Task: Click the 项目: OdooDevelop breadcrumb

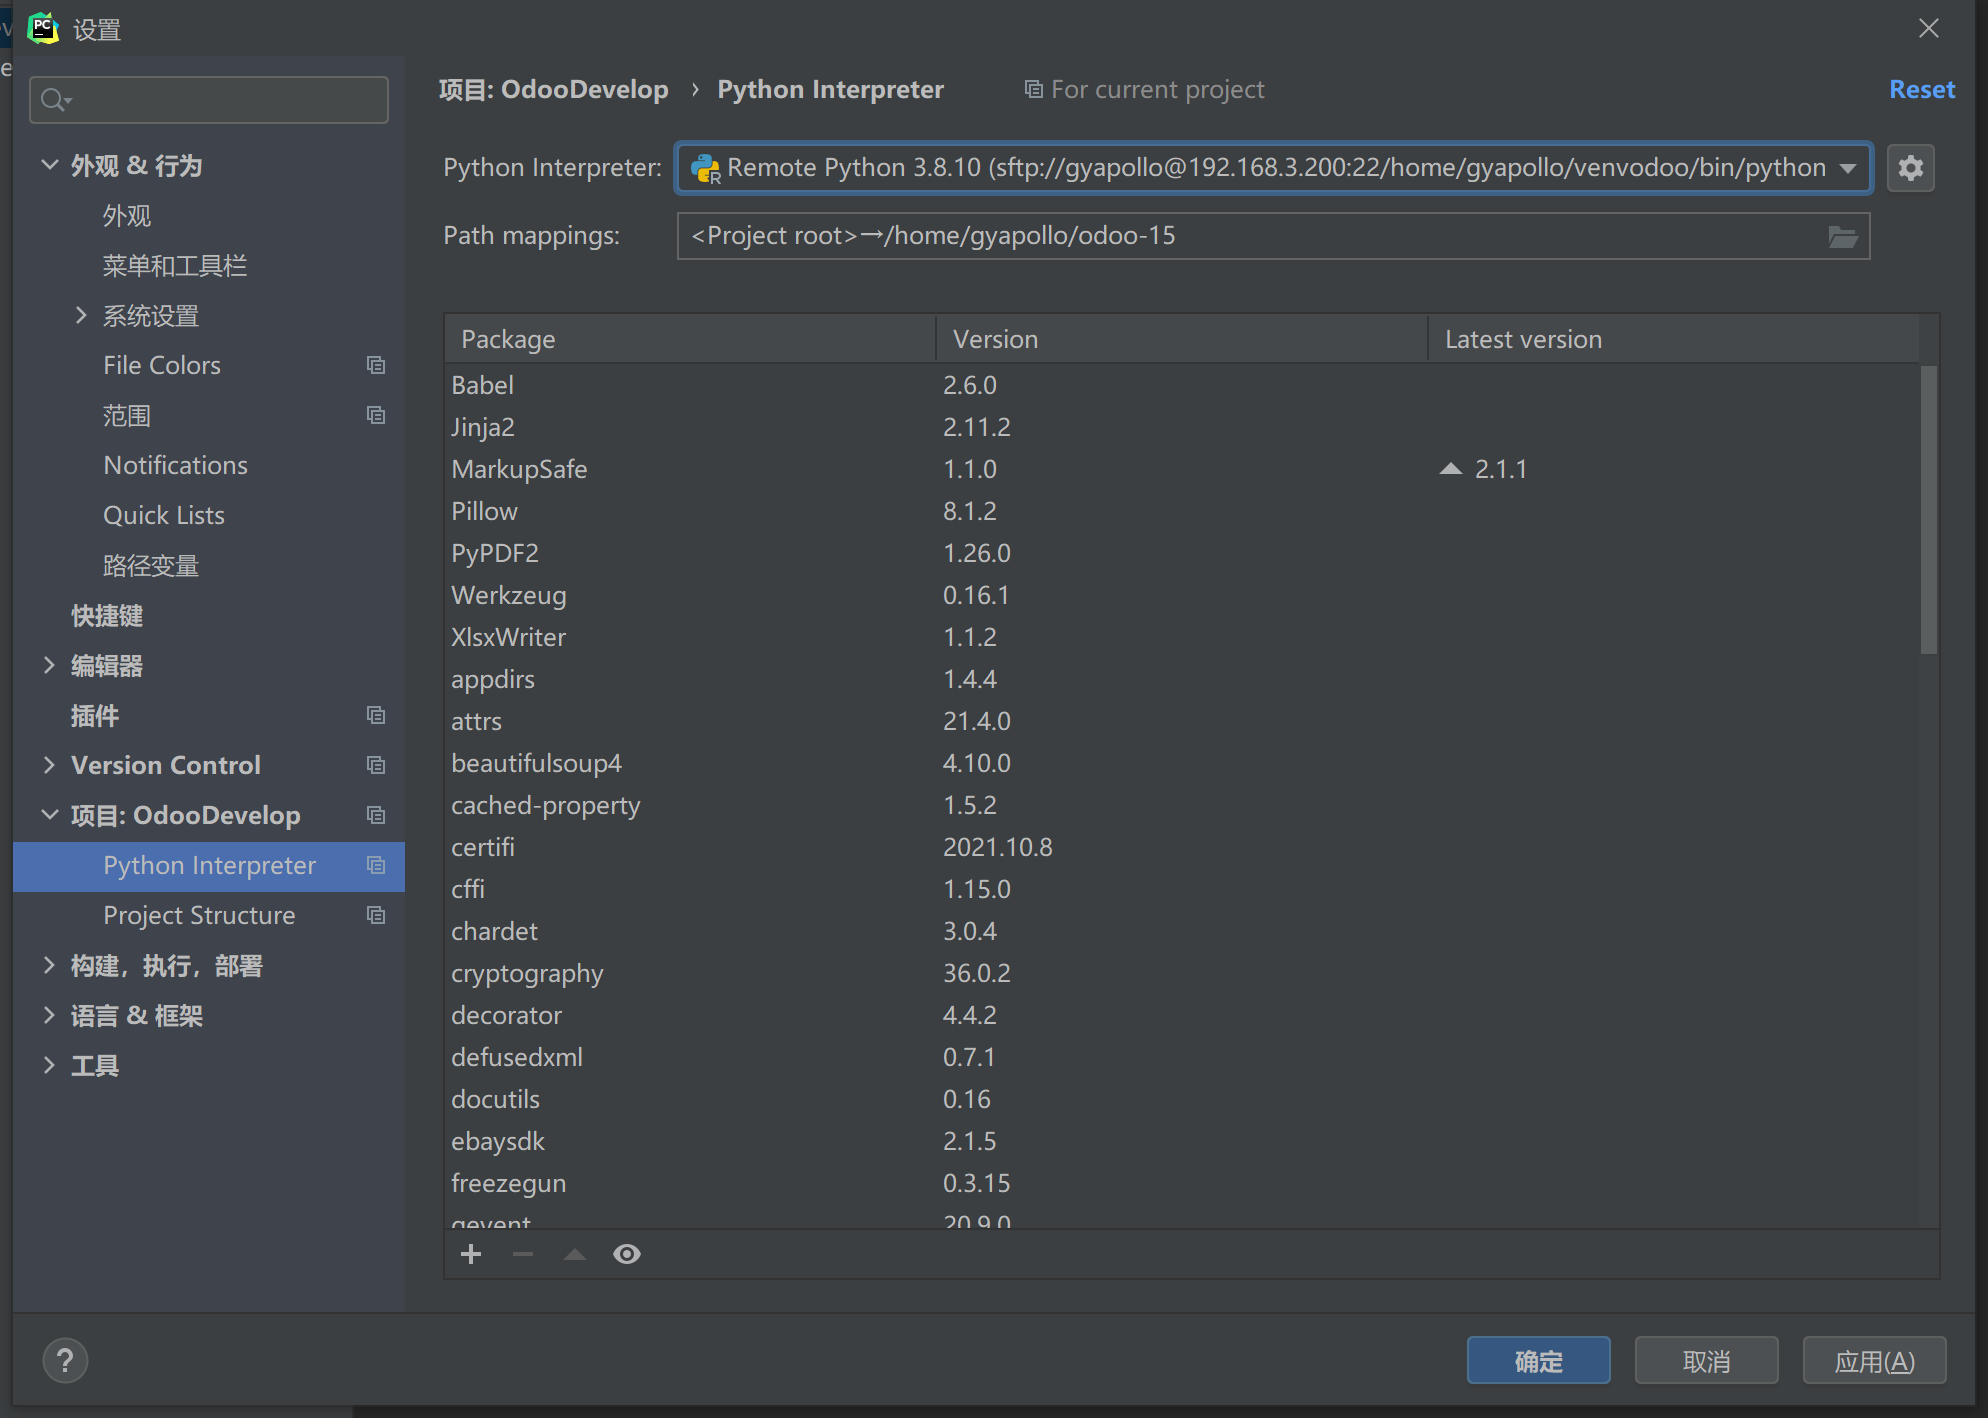Action: [x=554, y=90]
